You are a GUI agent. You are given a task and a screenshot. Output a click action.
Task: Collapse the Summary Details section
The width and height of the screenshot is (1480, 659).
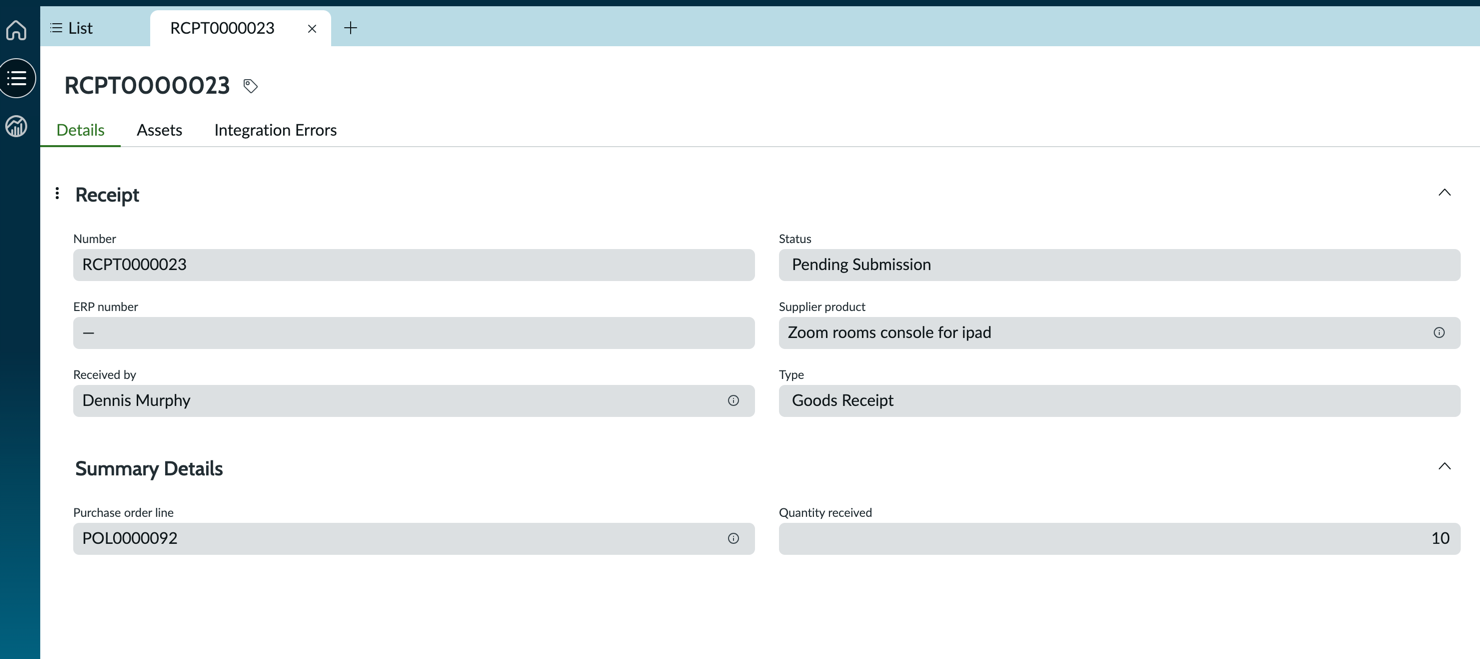click(x=1444, y=467)
